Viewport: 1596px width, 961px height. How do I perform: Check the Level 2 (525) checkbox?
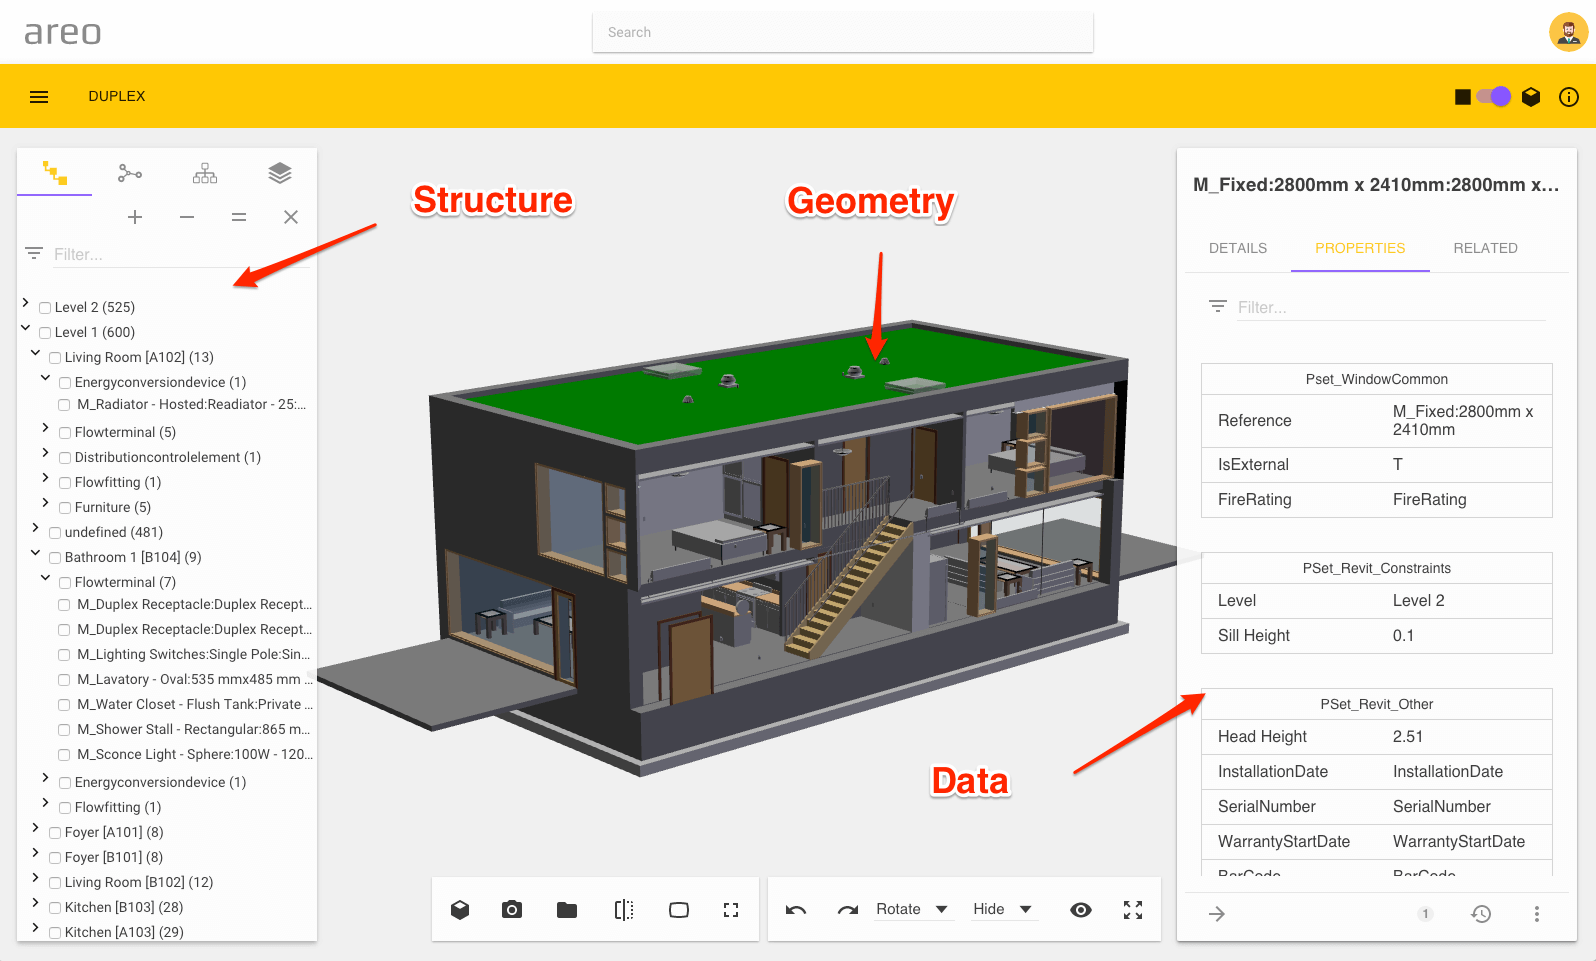tap(45, 308)
